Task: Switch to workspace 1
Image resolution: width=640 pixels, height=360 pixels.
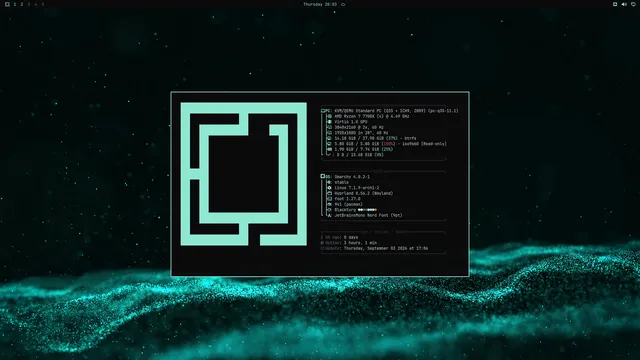Action: 15,4
